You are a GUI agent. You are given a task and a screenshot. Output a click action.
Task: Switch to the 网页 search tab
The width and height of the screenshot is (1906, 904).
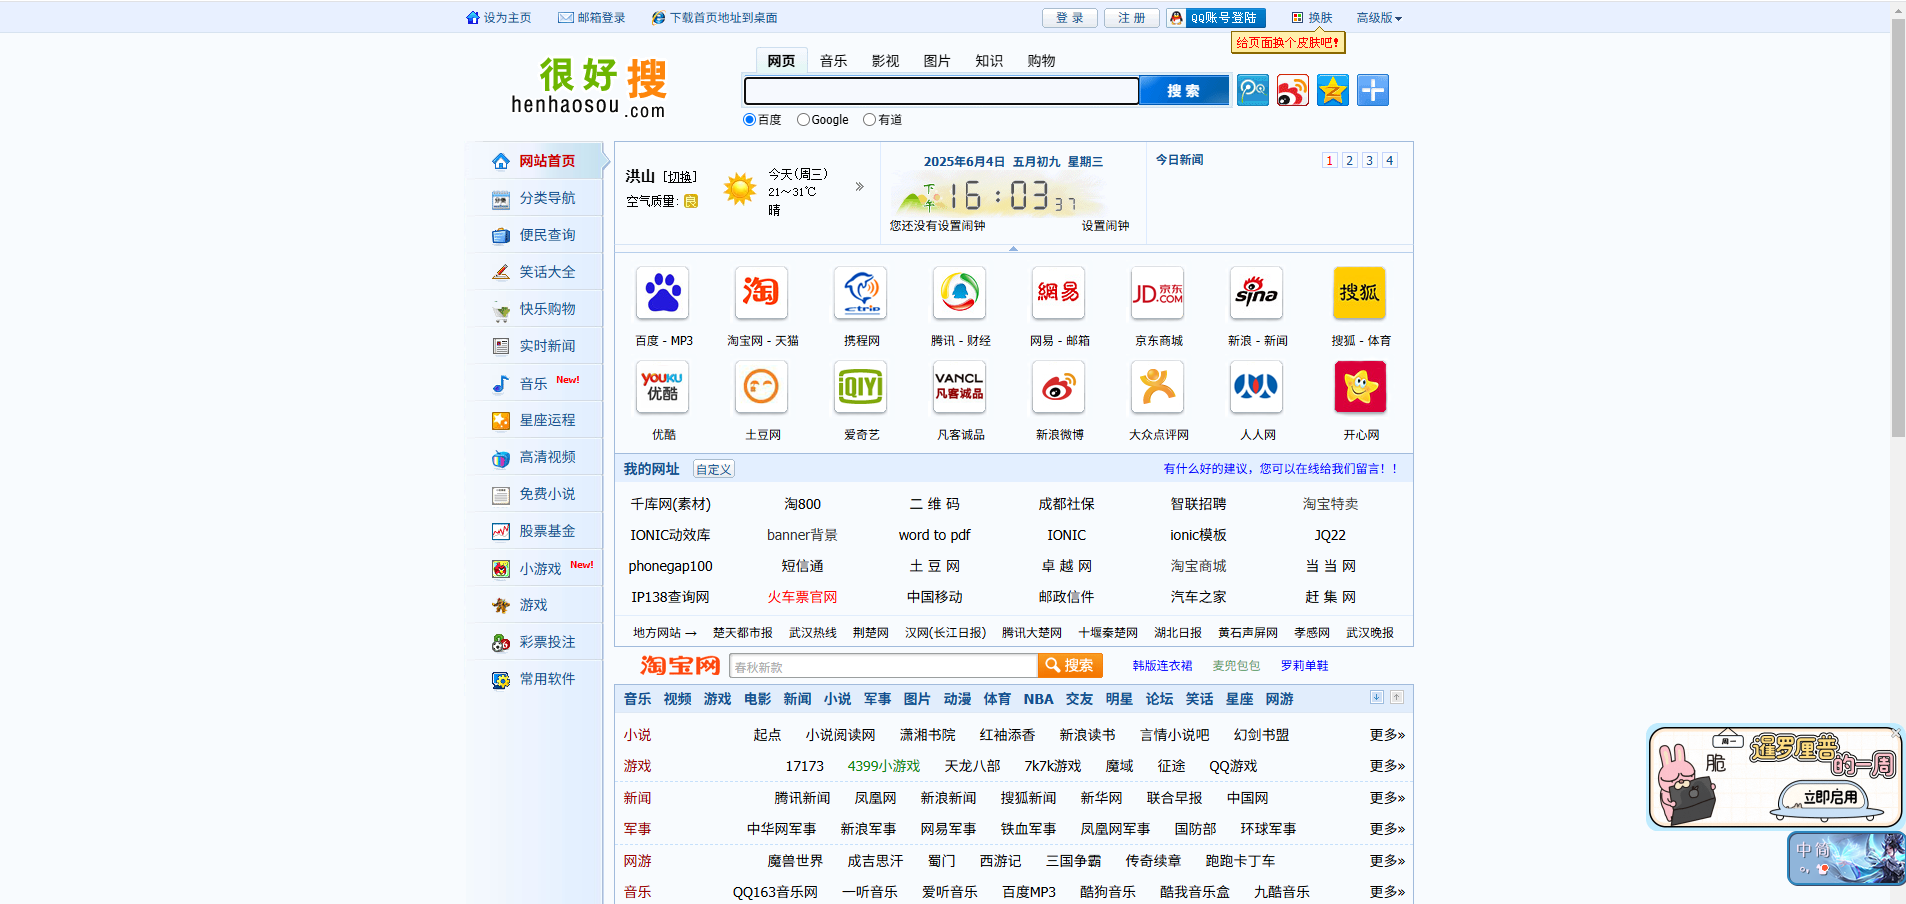[x=781, y=61]
